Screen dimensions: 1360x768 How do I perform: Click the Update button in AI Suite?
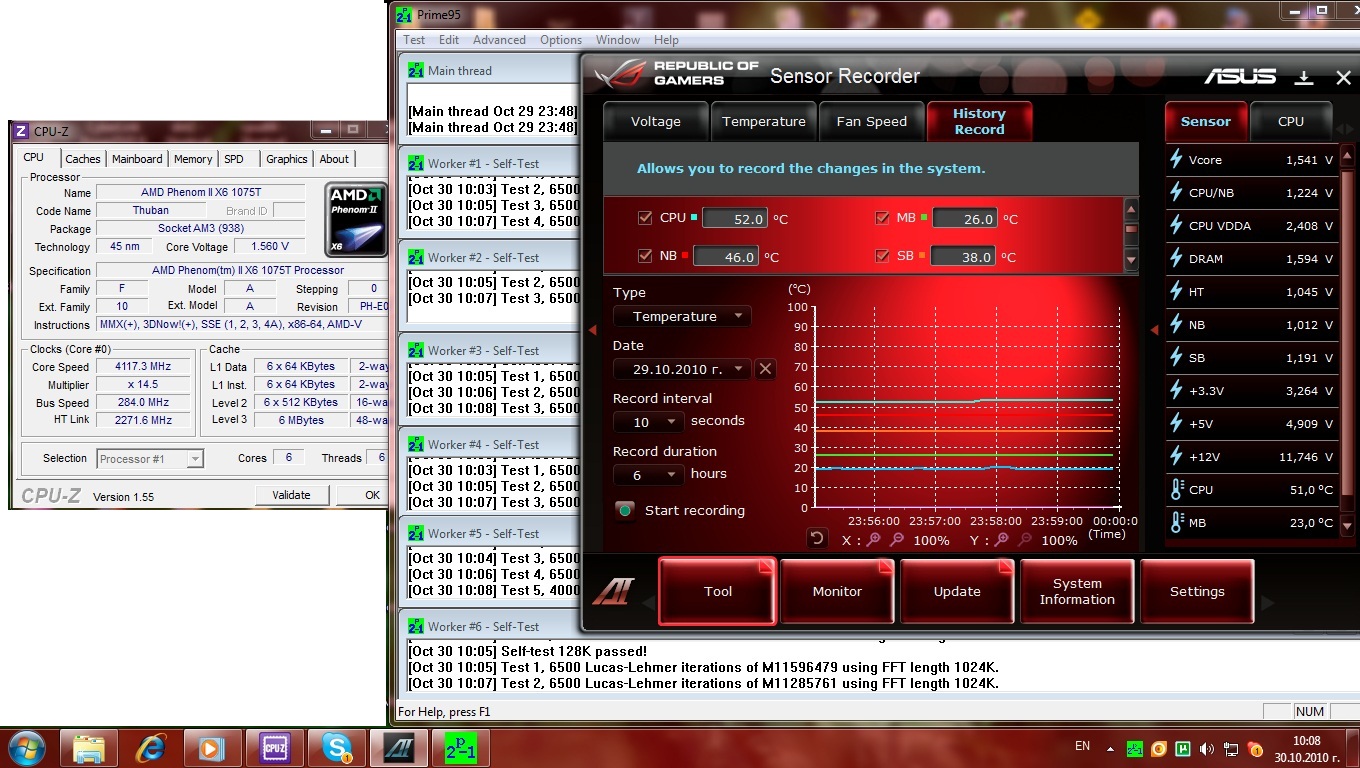coord(957,591)
